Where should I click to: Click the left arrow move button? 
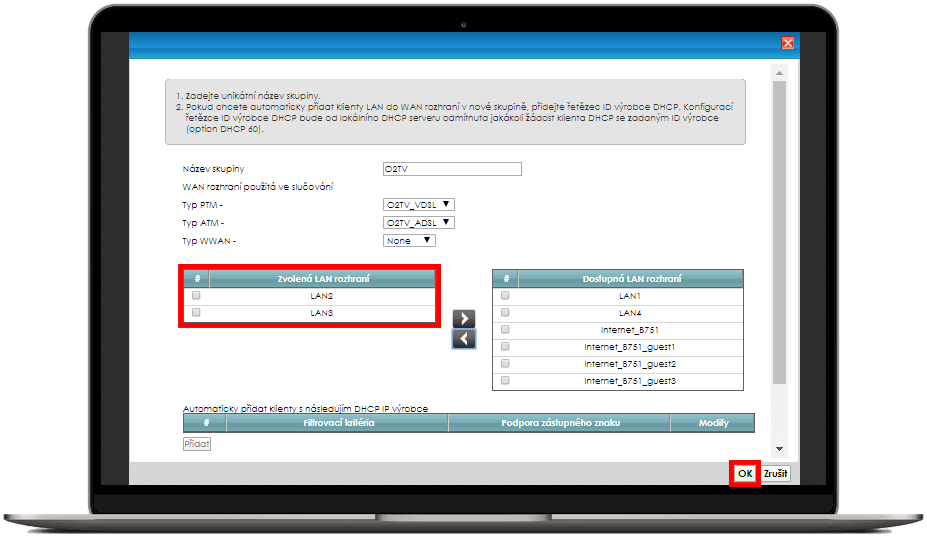(463, 339)
